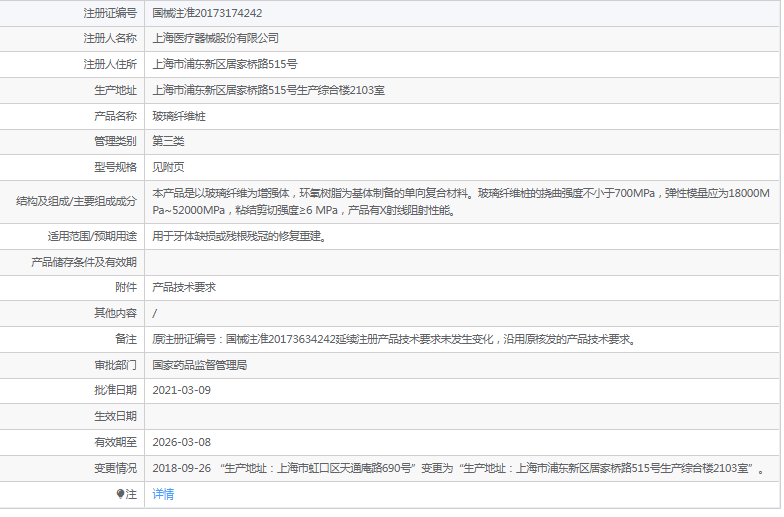The height and width of the screenshot is (517, 784).
Task: Select the 见附页 value
Action: click(x=168, y=167)
